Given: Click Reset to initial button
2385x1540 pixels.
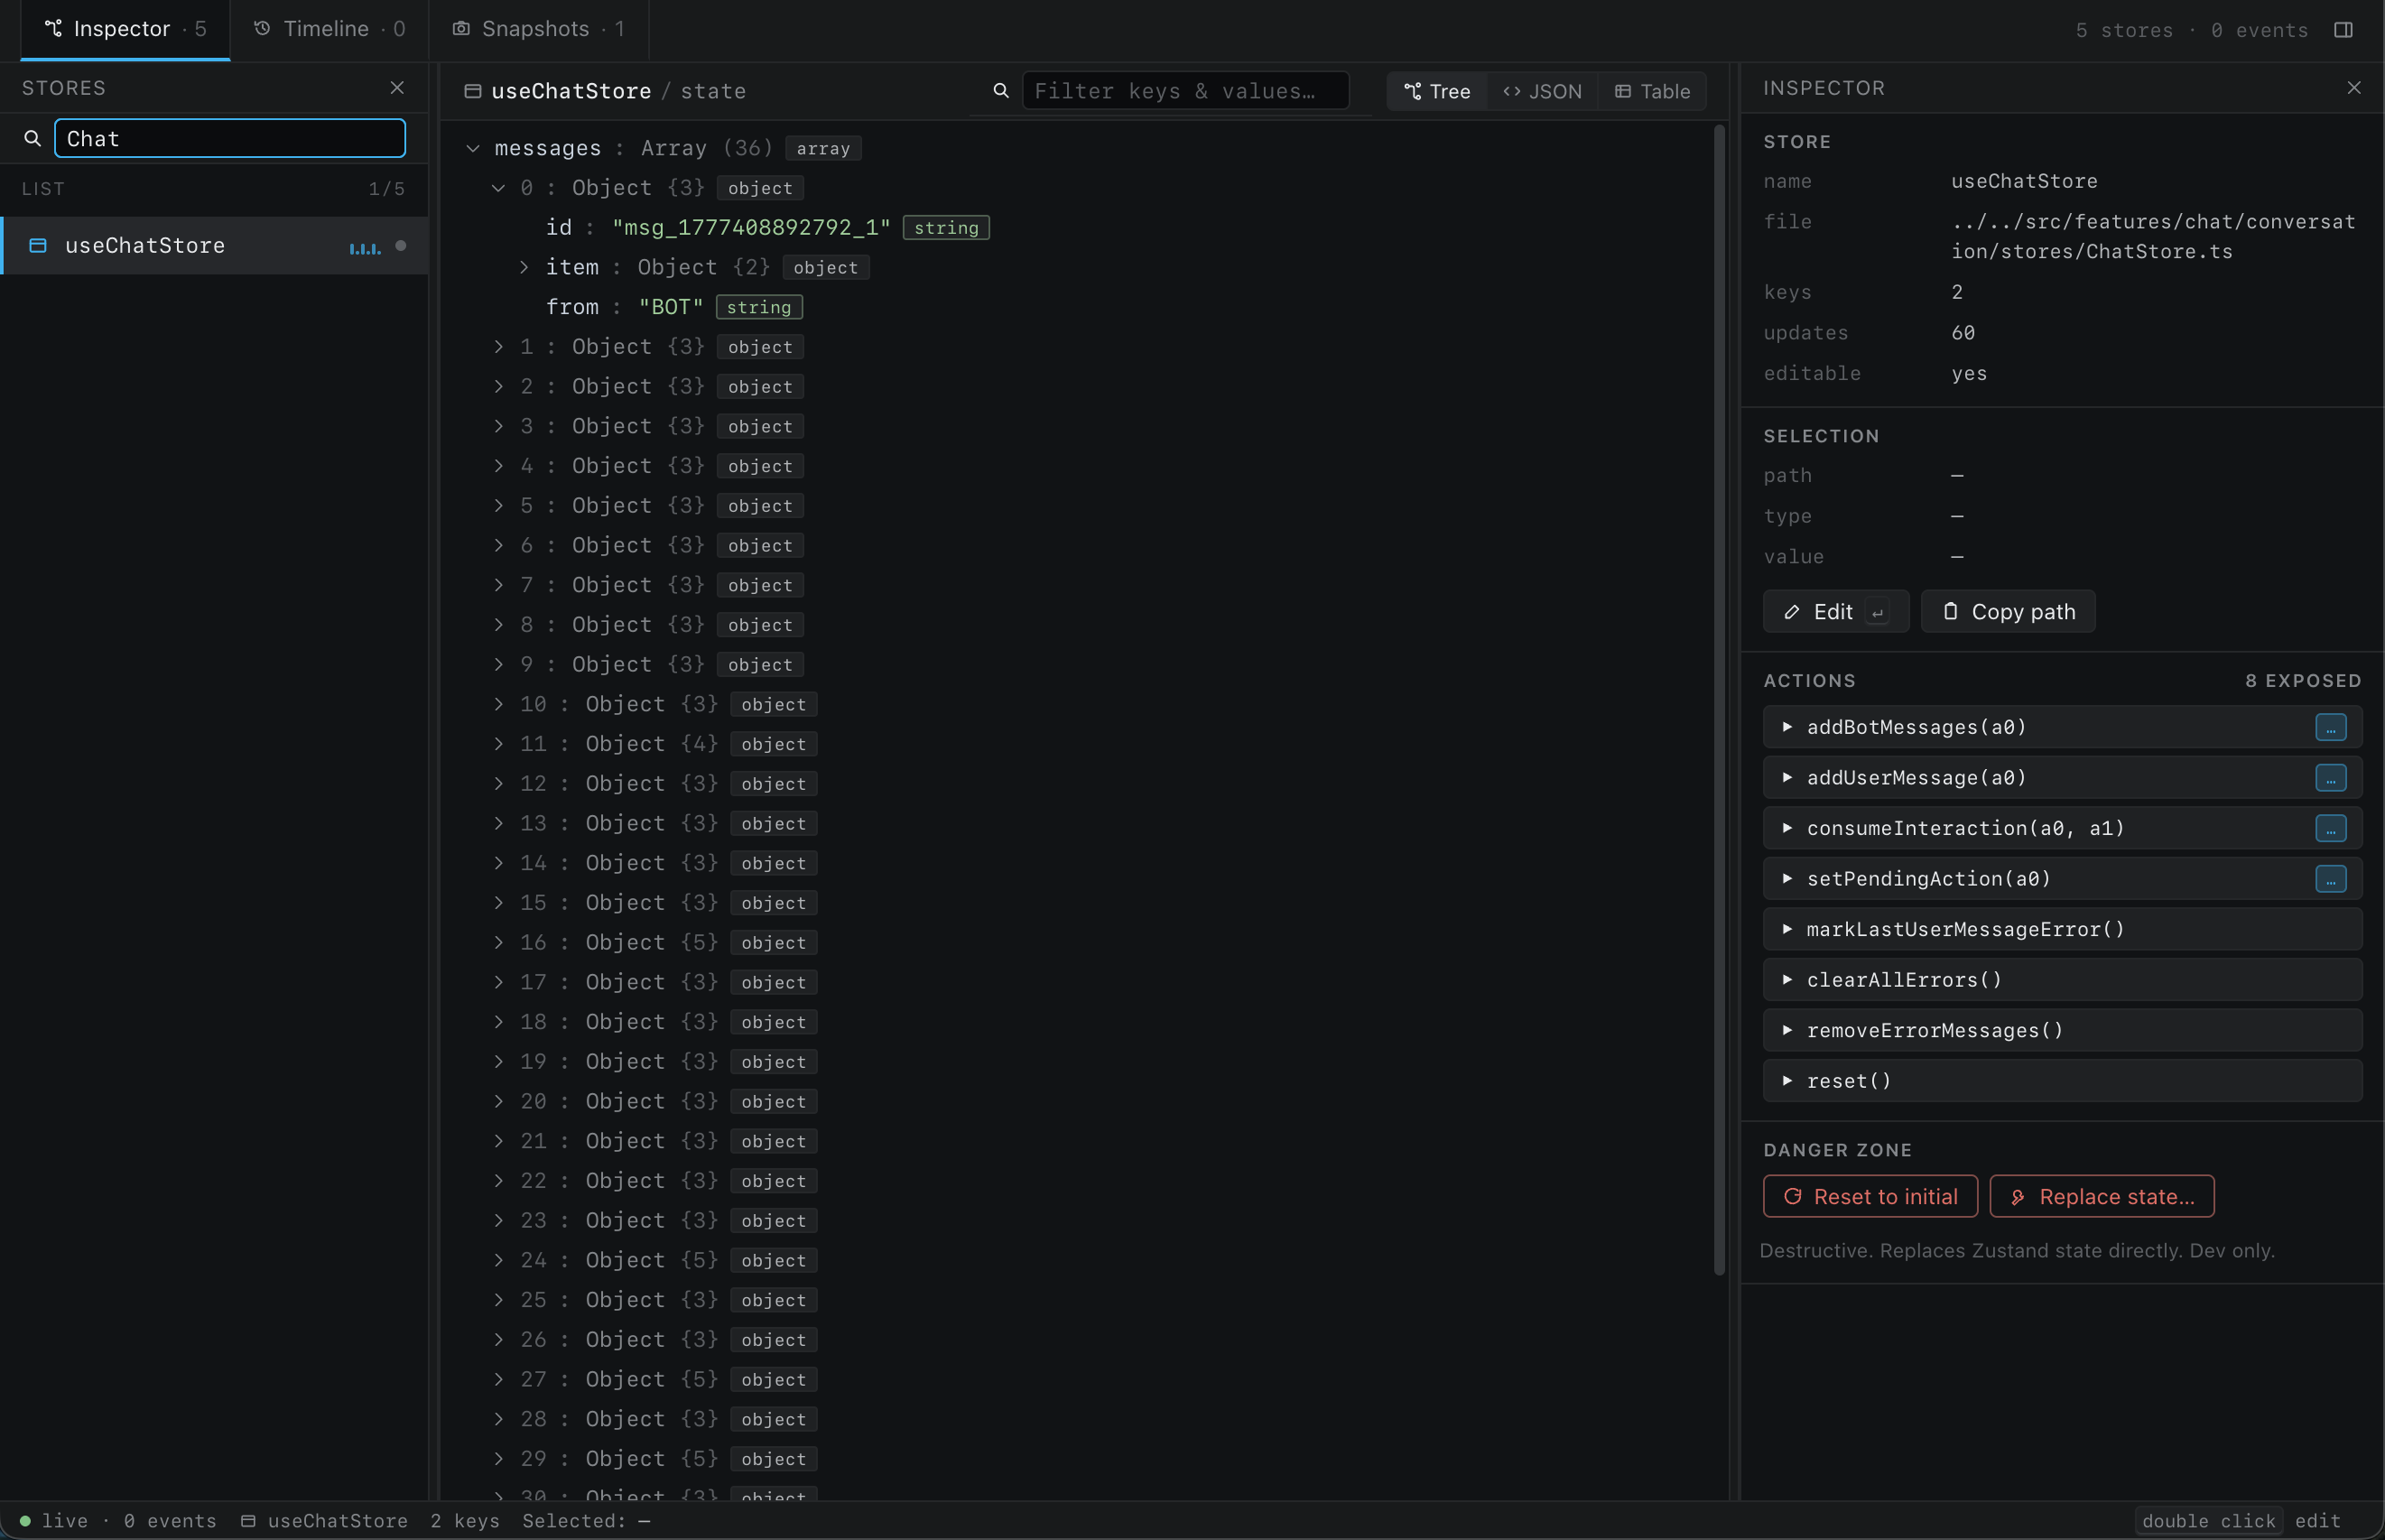Looking at the screenshot, I should pos(1870,1197).
